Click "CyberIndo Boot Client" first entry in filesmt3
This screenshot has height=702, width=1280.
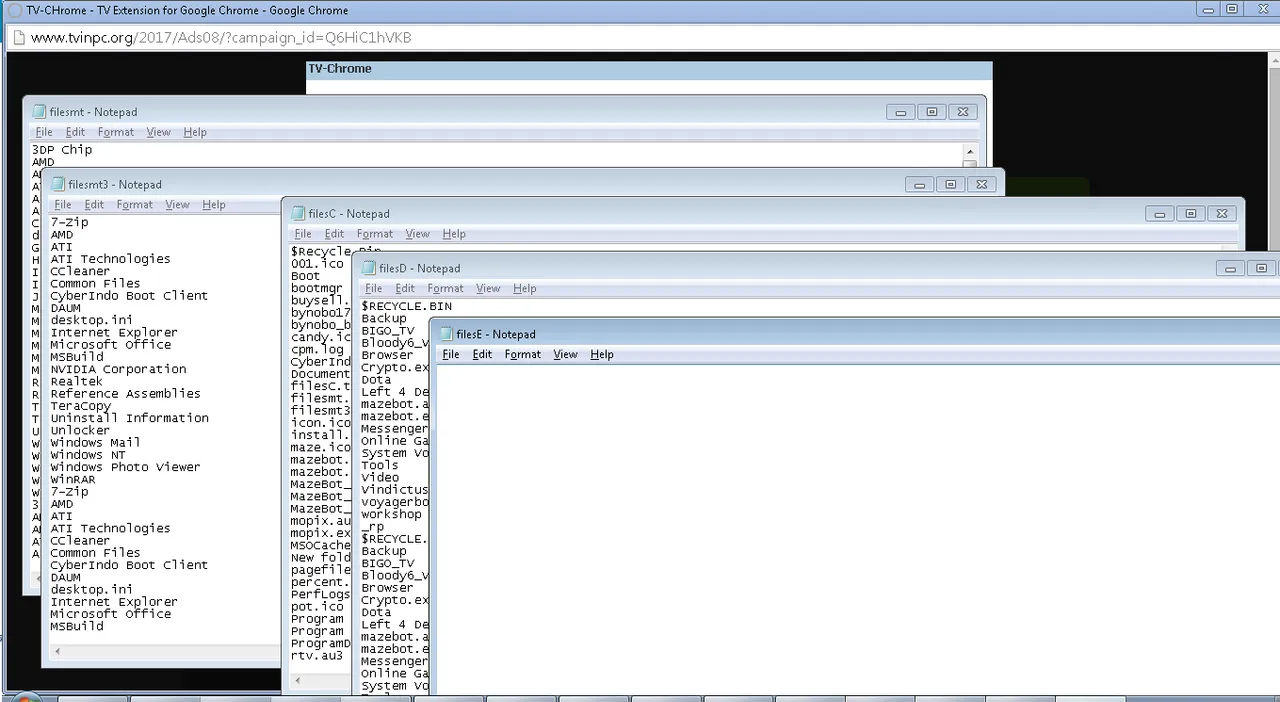click(x=129, y=296)
